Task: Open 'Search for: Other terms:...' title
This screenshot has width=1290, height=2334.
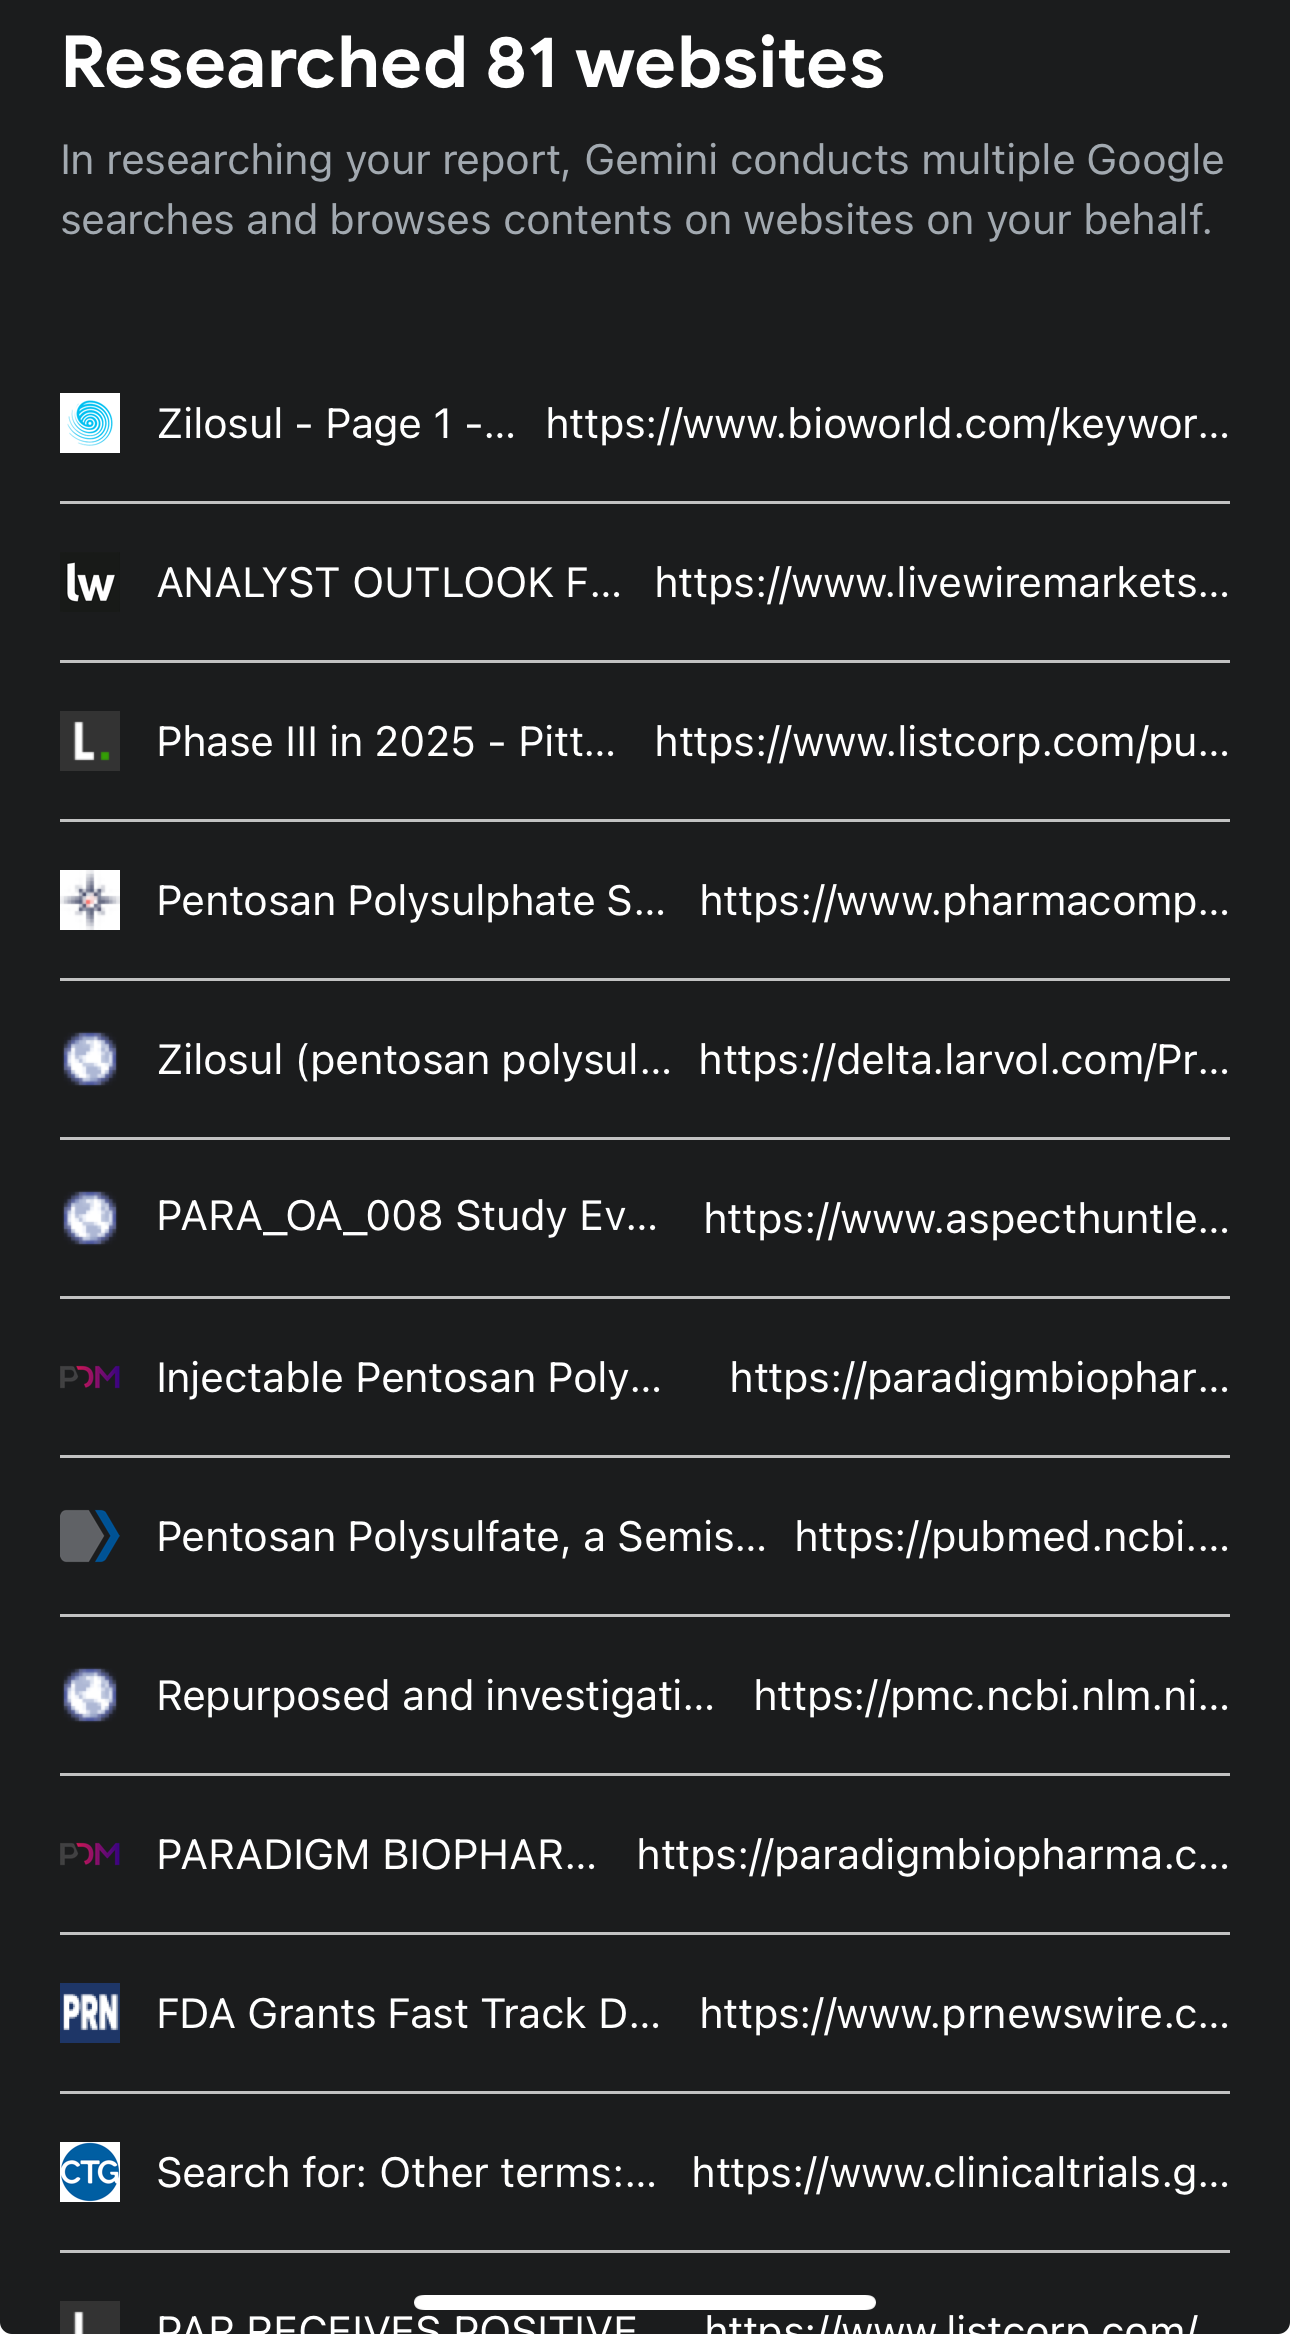Action: pos(407,2173)
